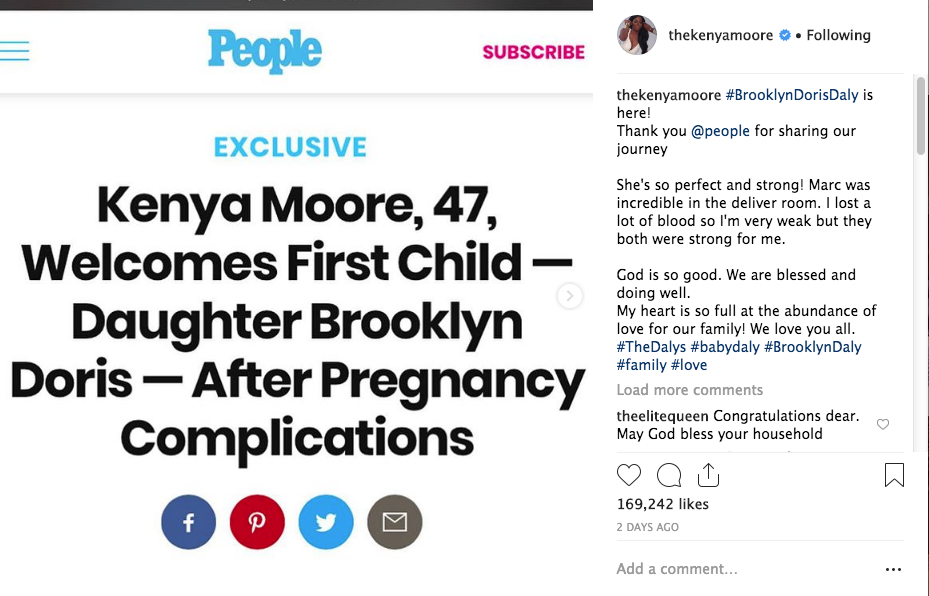
Task: Like theelitequeen's comment
Action: (x=883, y=425)
